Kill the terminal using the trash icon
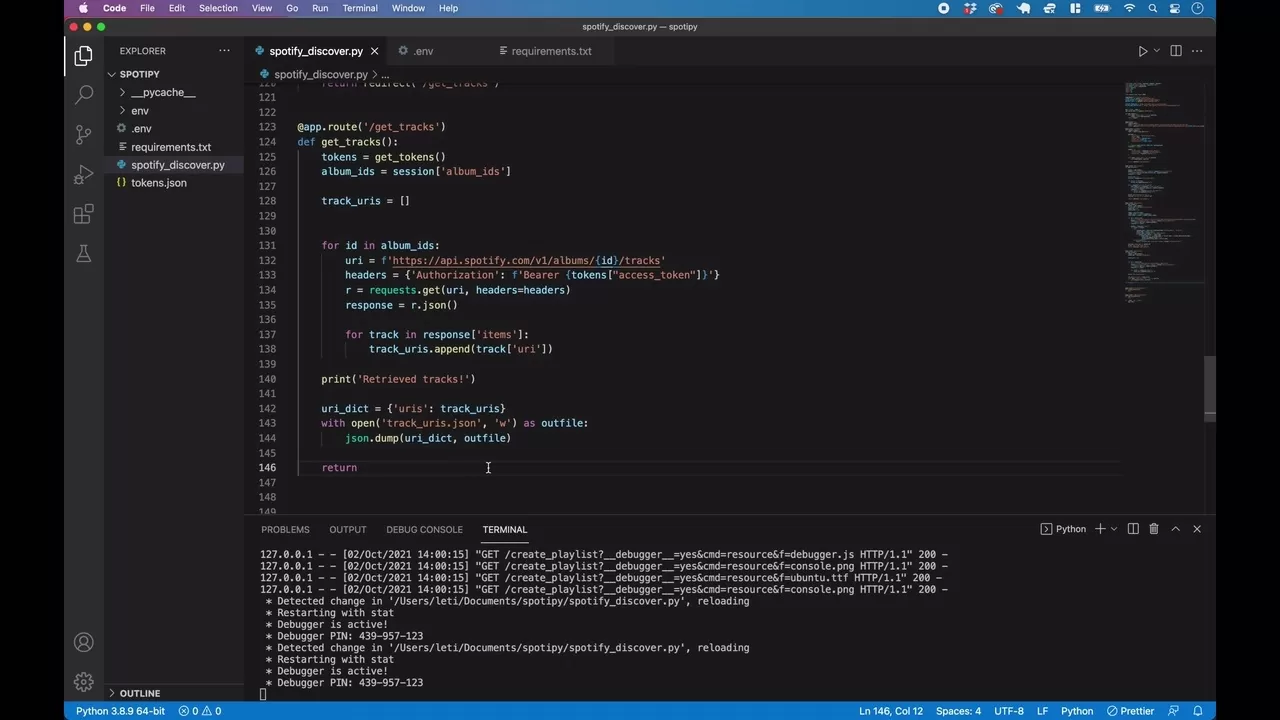Image resolution: width=1280 pixels, height=720 pixels. [1154, 529]
